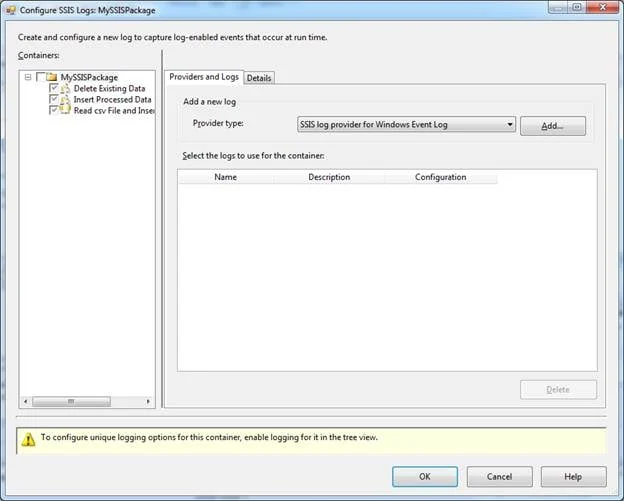624x501 pixels.
Task: Click the Name column header
Action: tap(226, 177)
